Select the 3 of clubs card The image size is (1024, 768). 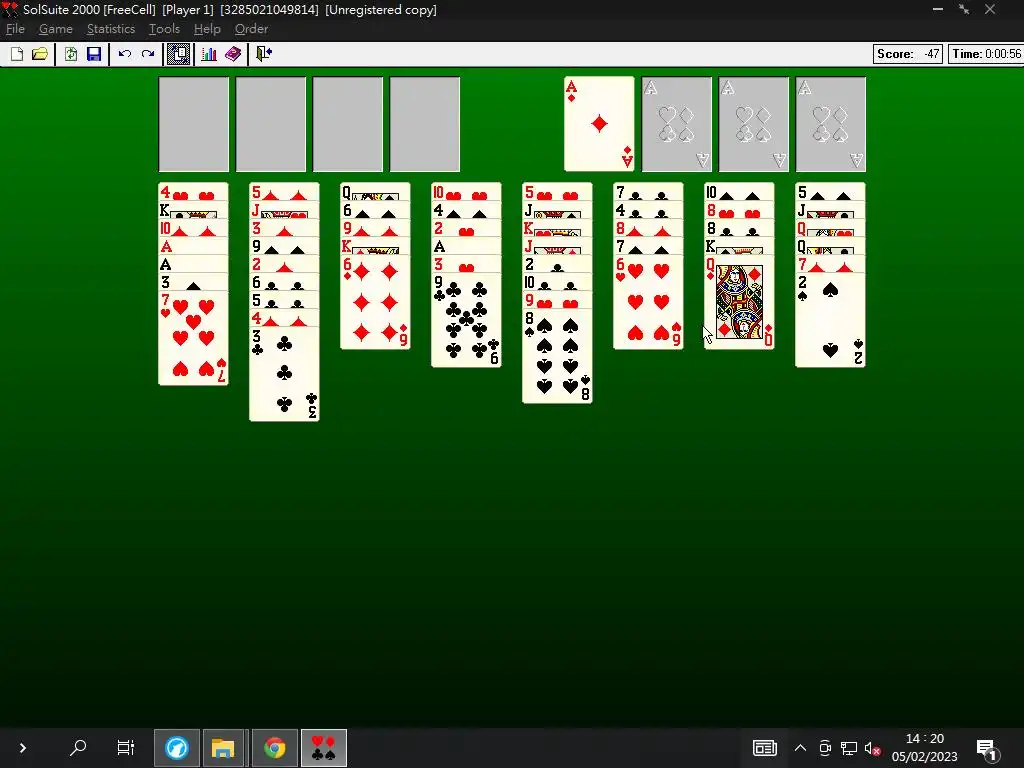pyautogui.click(x=284, y=374)
